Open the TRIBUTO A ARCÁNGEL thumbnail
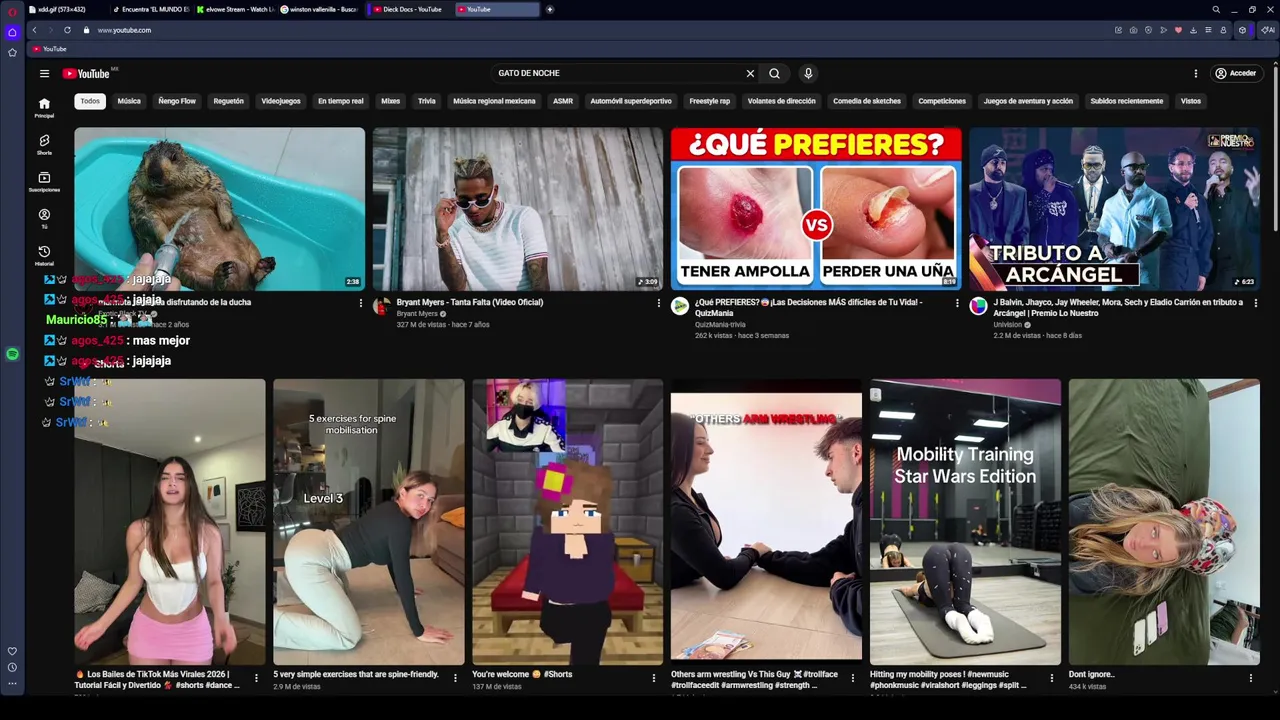This screenshot has height=720, width=1280. tap(1114, 209)
